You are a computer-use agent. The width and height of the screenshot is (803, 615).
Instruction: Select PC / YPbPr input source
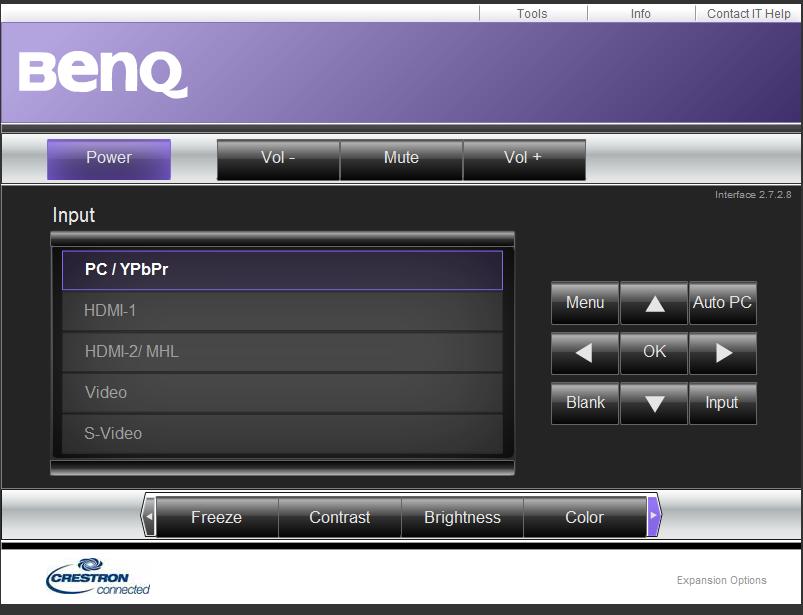pos(282,270)
